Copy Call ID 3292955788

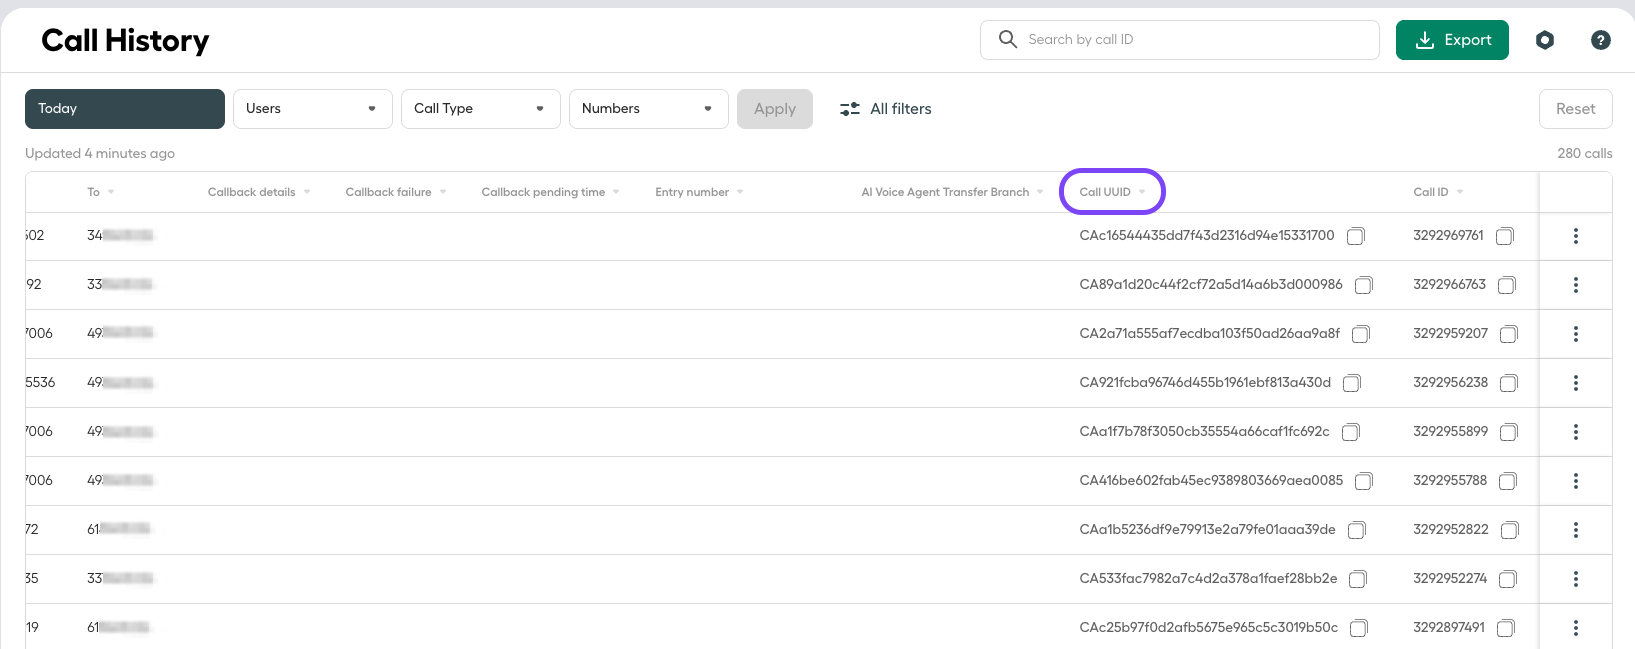(1508, 482)
